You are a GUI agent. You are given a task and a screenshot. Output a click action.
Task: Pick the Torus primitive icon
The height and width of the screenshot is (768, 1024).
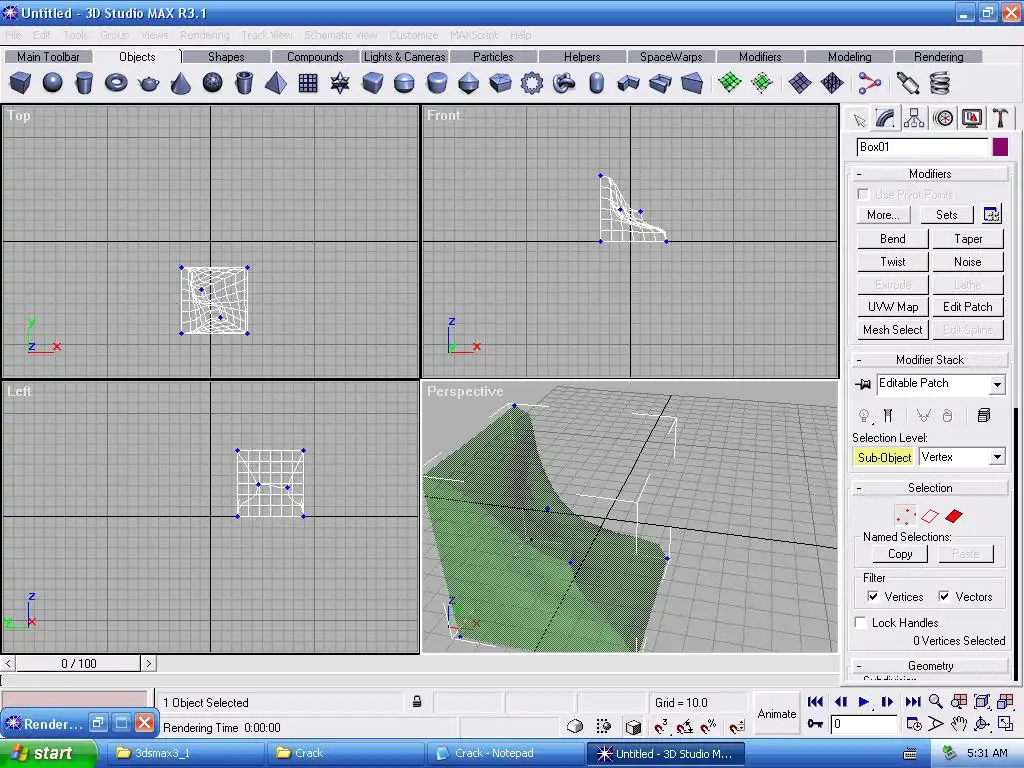click(116, 83)
